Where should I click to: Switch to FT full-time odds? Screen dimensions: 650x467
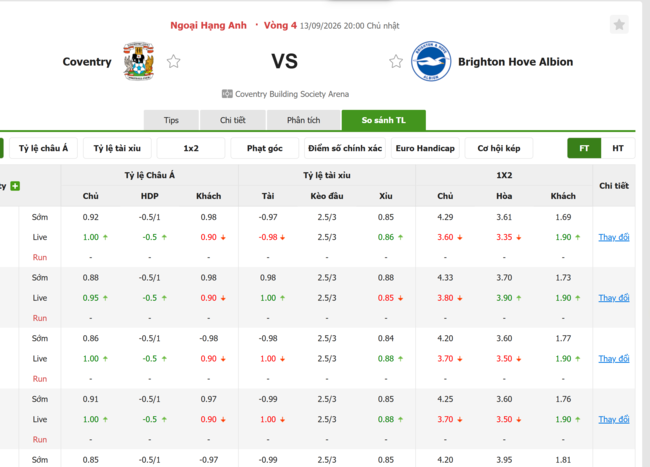click(584, 148)
